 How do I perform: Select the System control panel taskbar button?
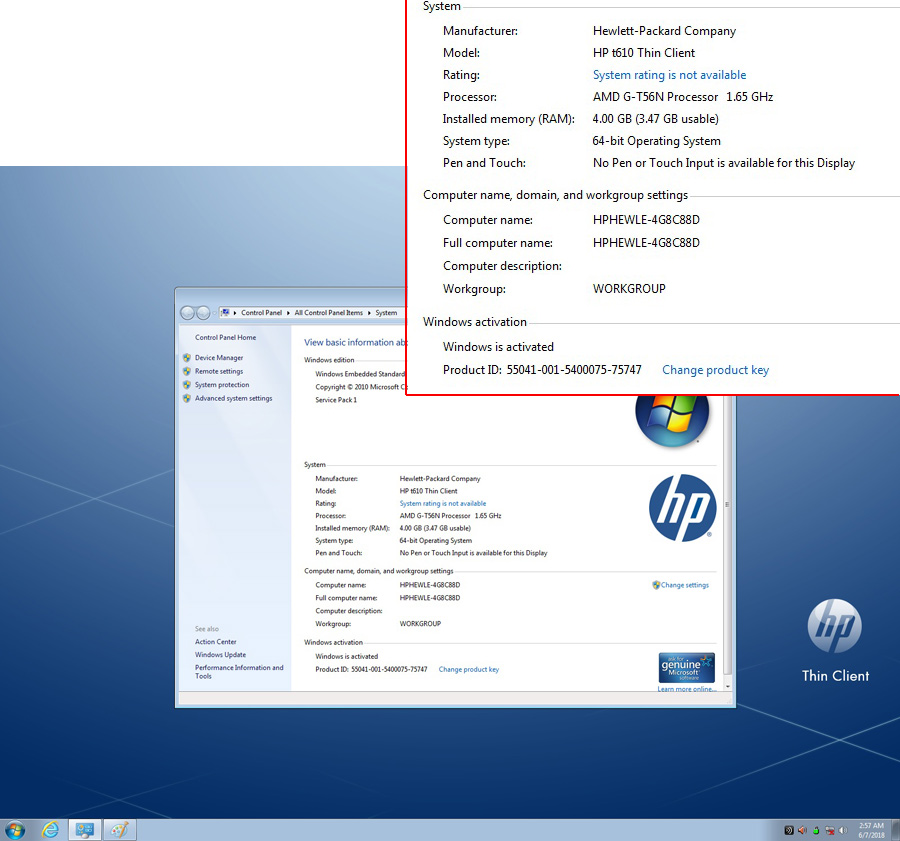pos(85,830)
